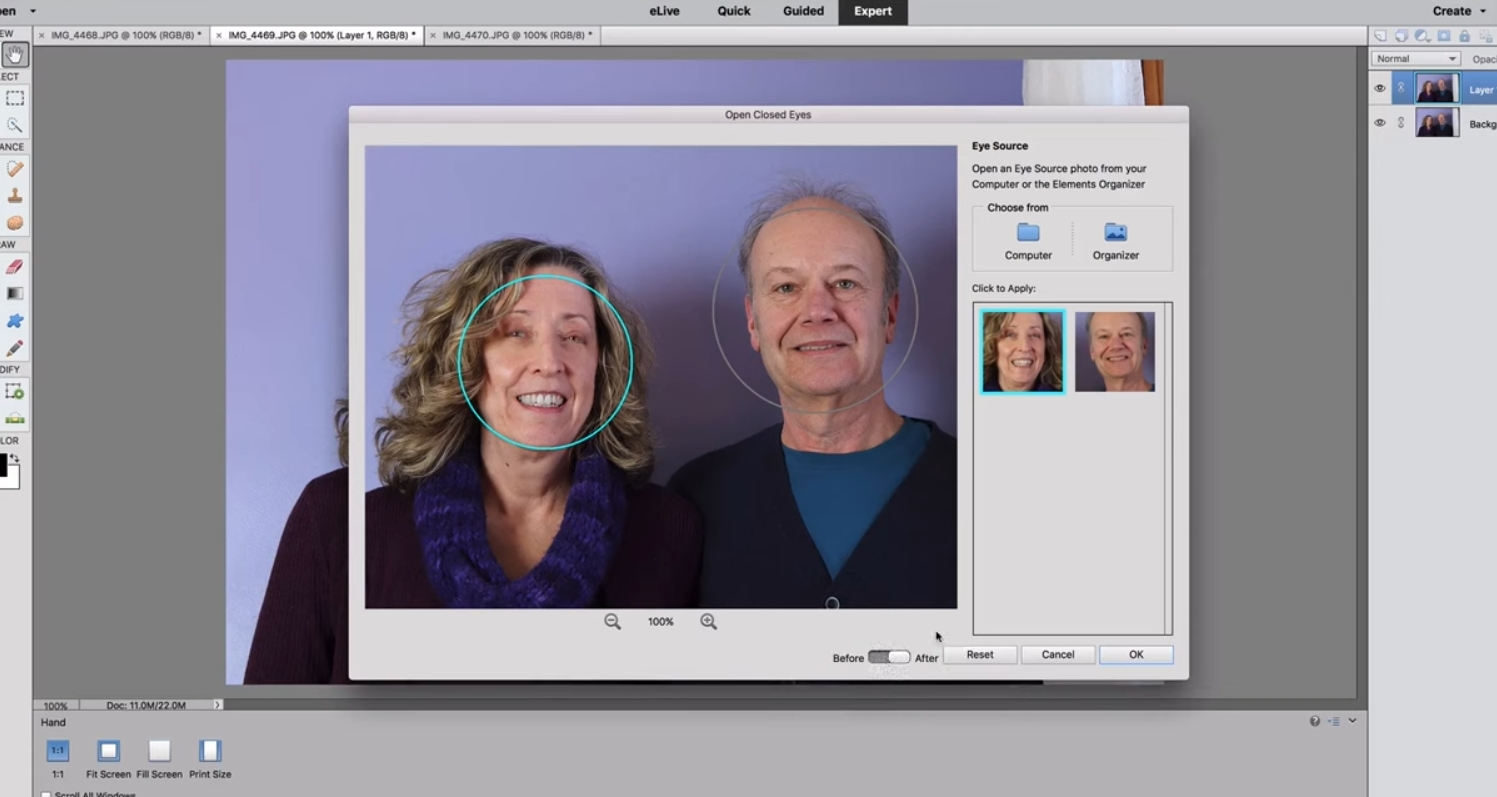Select the Quick Selection tool

click(15, 125)
